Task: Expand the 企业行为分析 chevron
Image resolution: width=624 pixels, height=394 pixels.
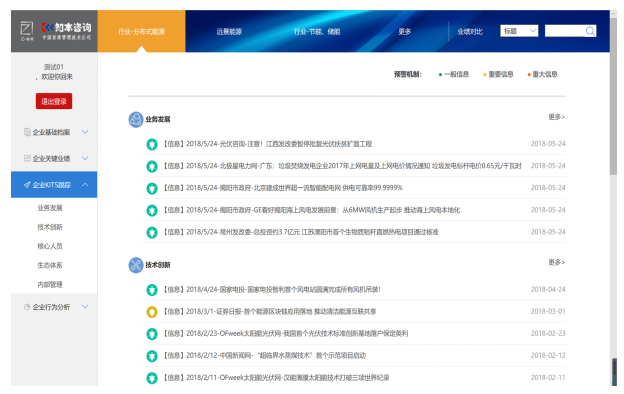Action: click(x=85, y=306)
